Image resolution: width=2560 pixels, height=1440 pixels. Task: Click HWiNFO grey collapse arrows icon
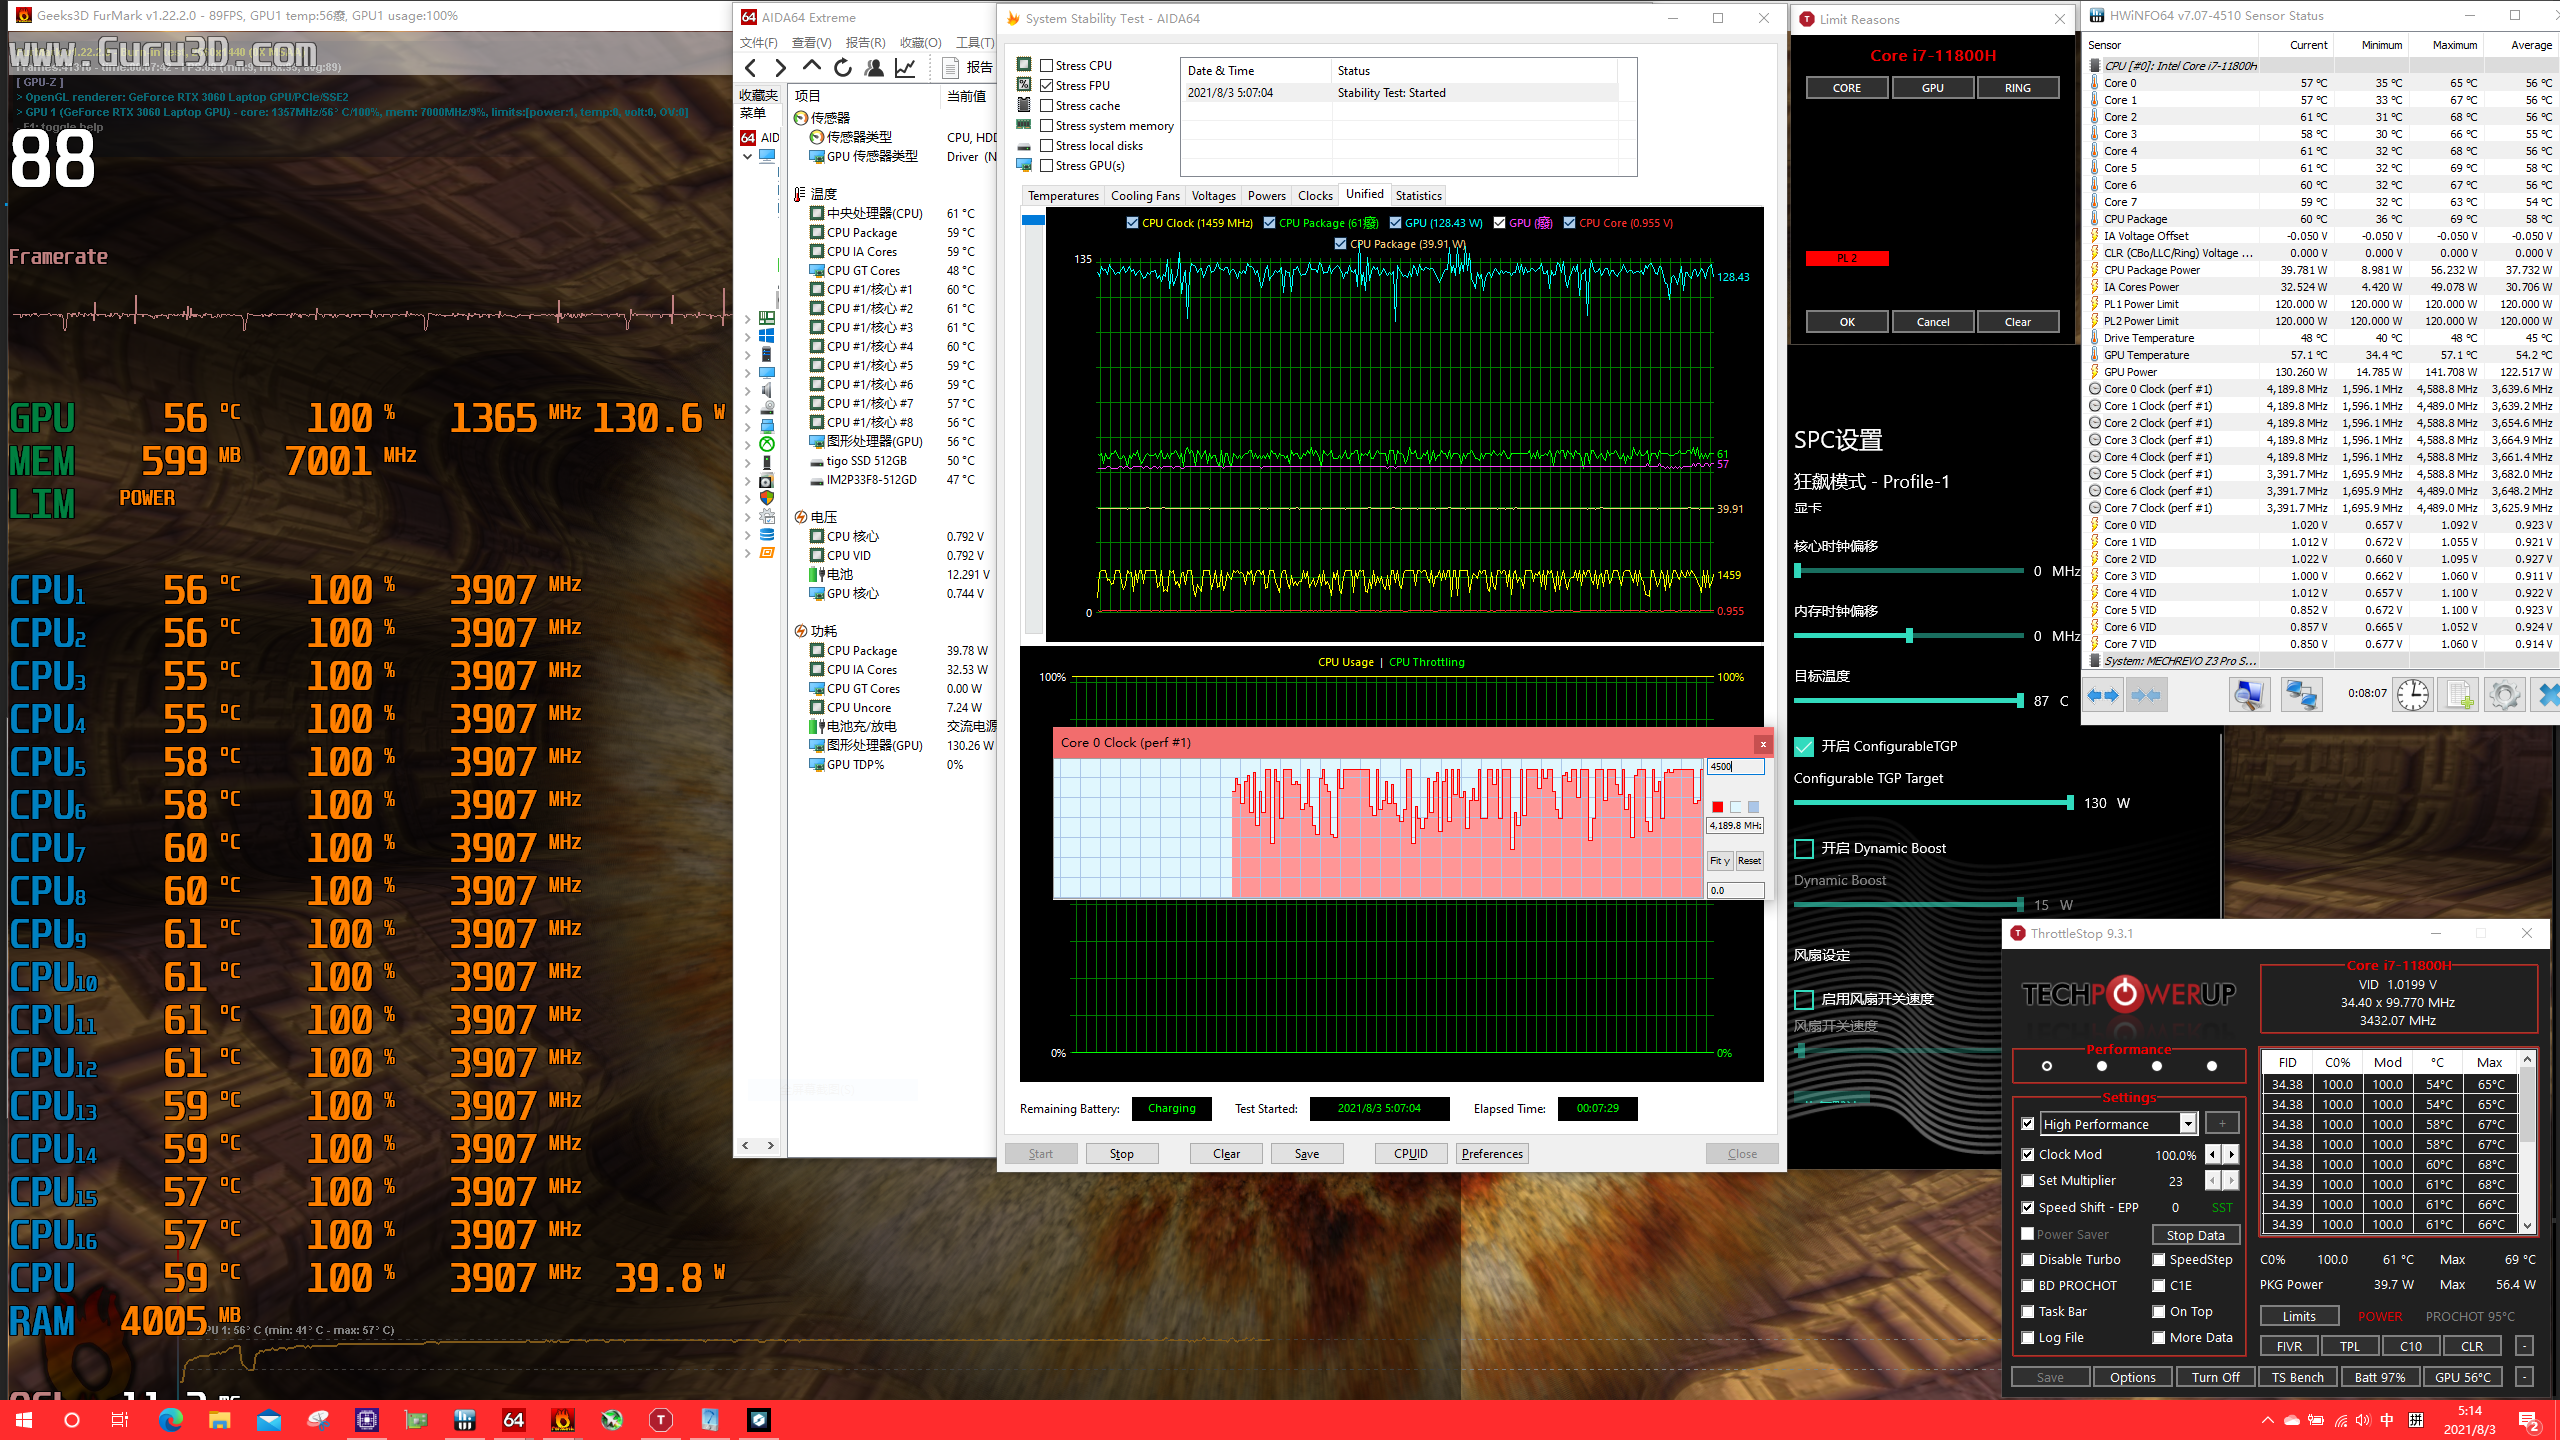(2146, 695)
